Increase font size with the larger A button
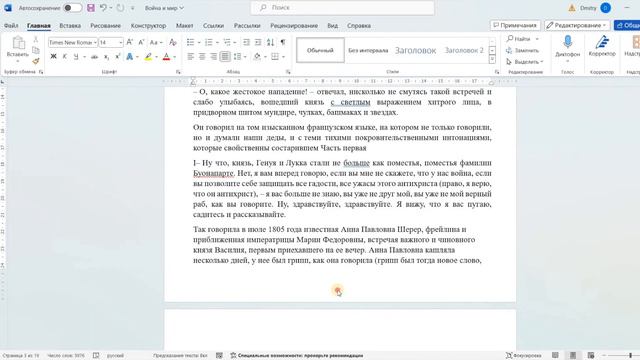The image size is (640, 360). pyautogui.click(x=129, y=42)
